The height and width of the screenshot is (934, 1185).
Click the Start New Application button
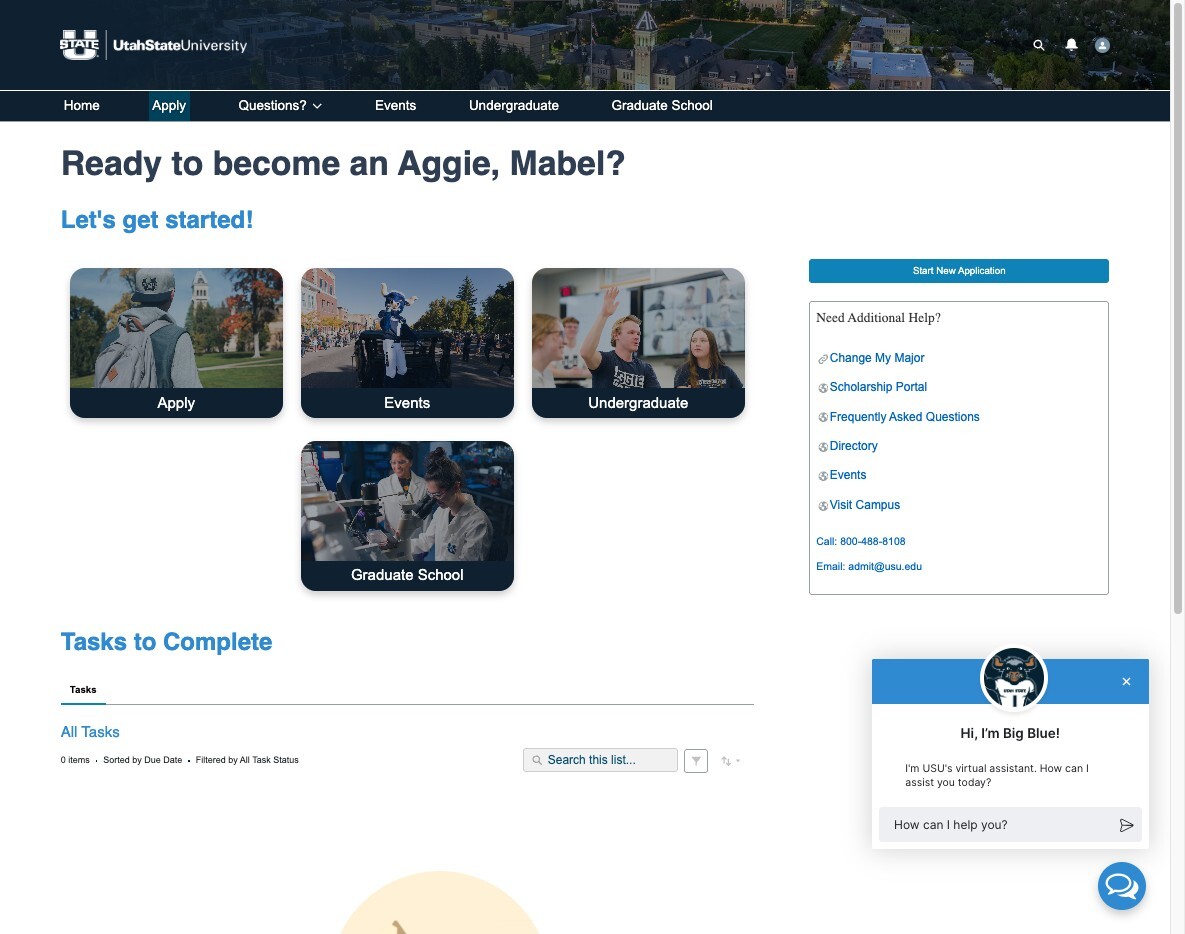tap(957, 270)
